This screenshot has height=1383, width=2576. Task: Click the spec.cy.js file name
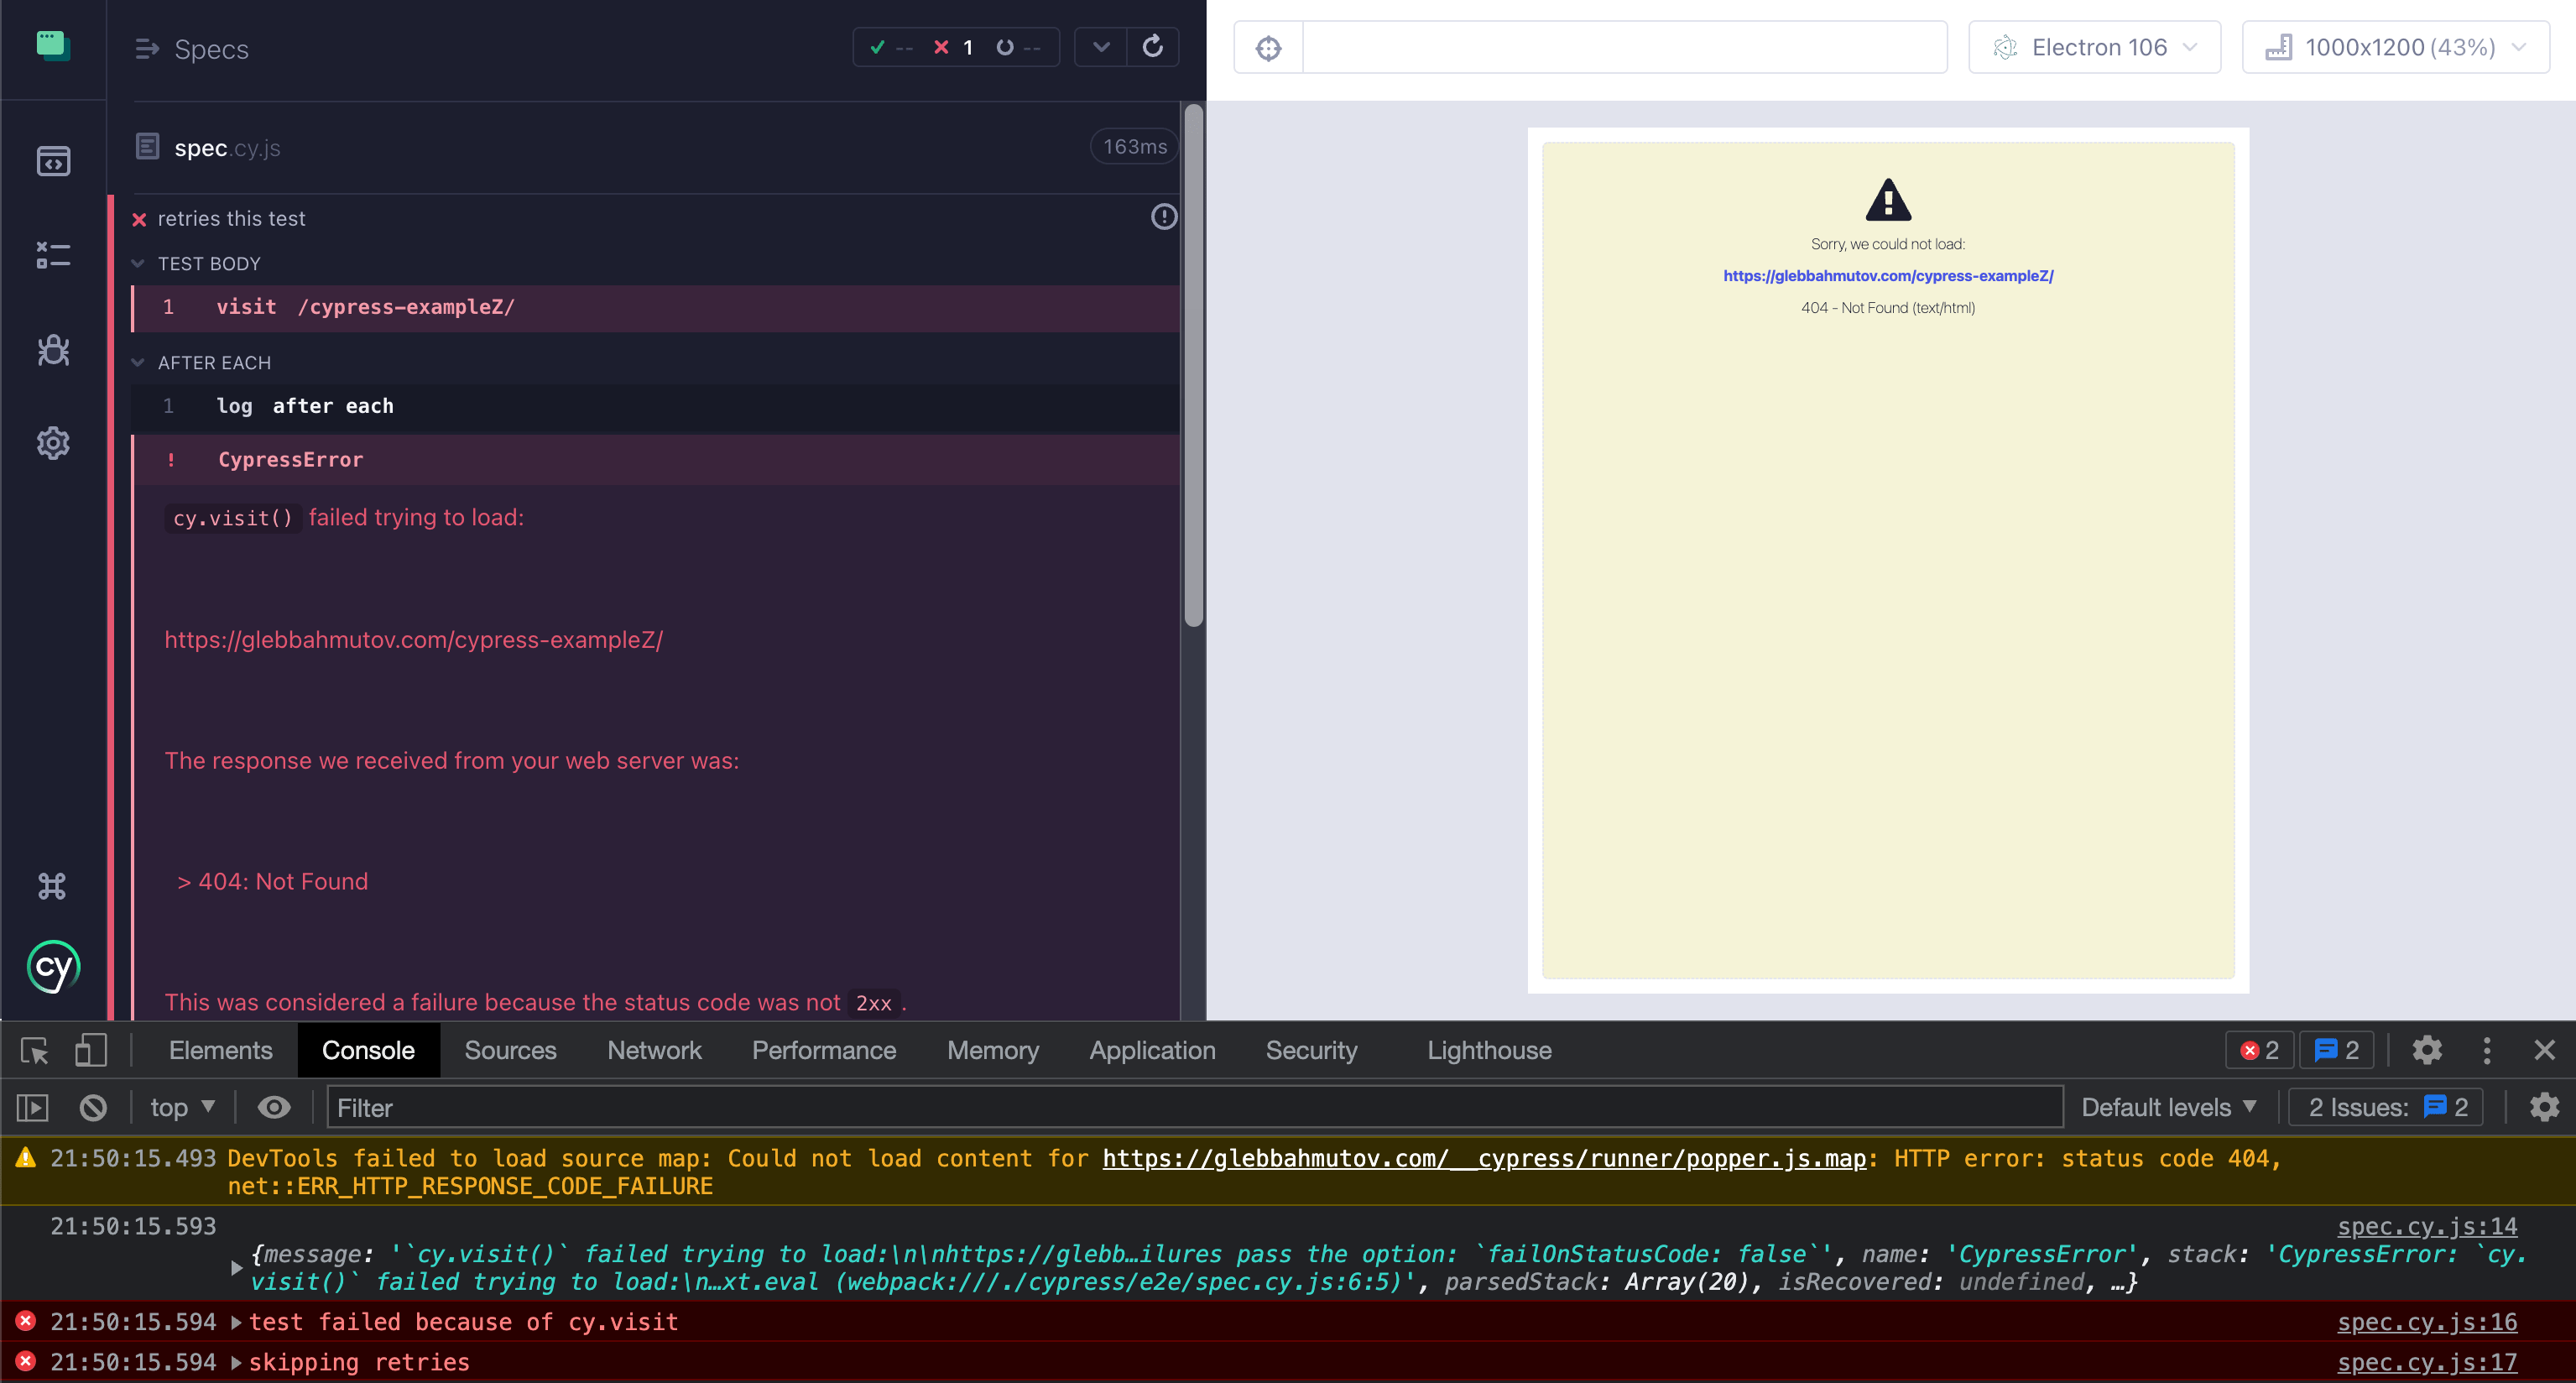(x=227, y=148)
